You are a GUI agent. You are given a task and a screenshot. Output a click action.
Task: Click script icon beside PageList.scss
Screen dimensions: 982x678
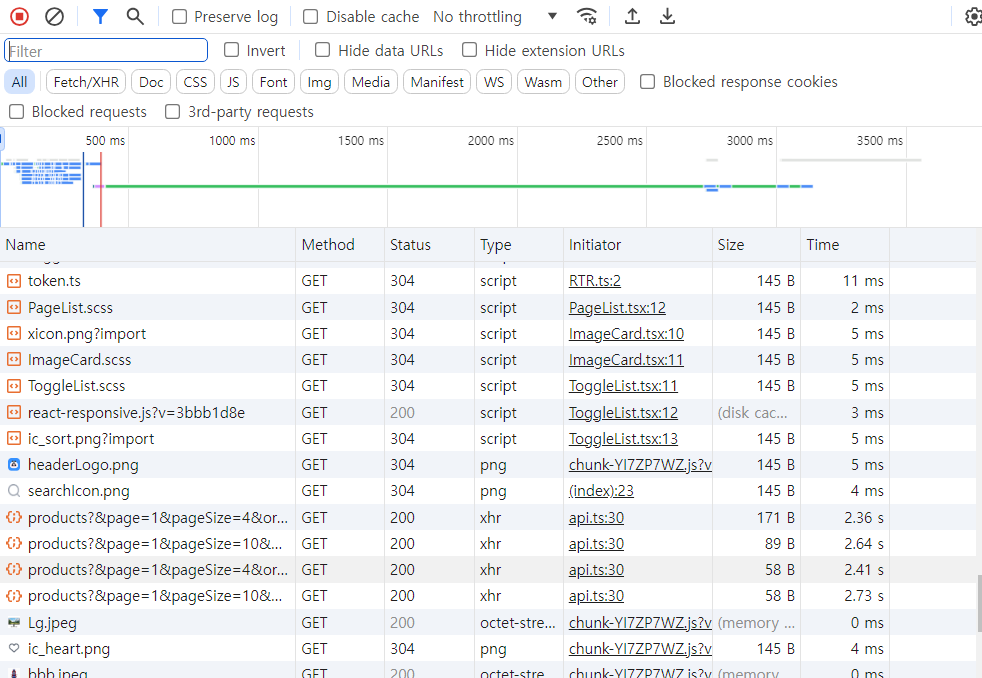14,307
